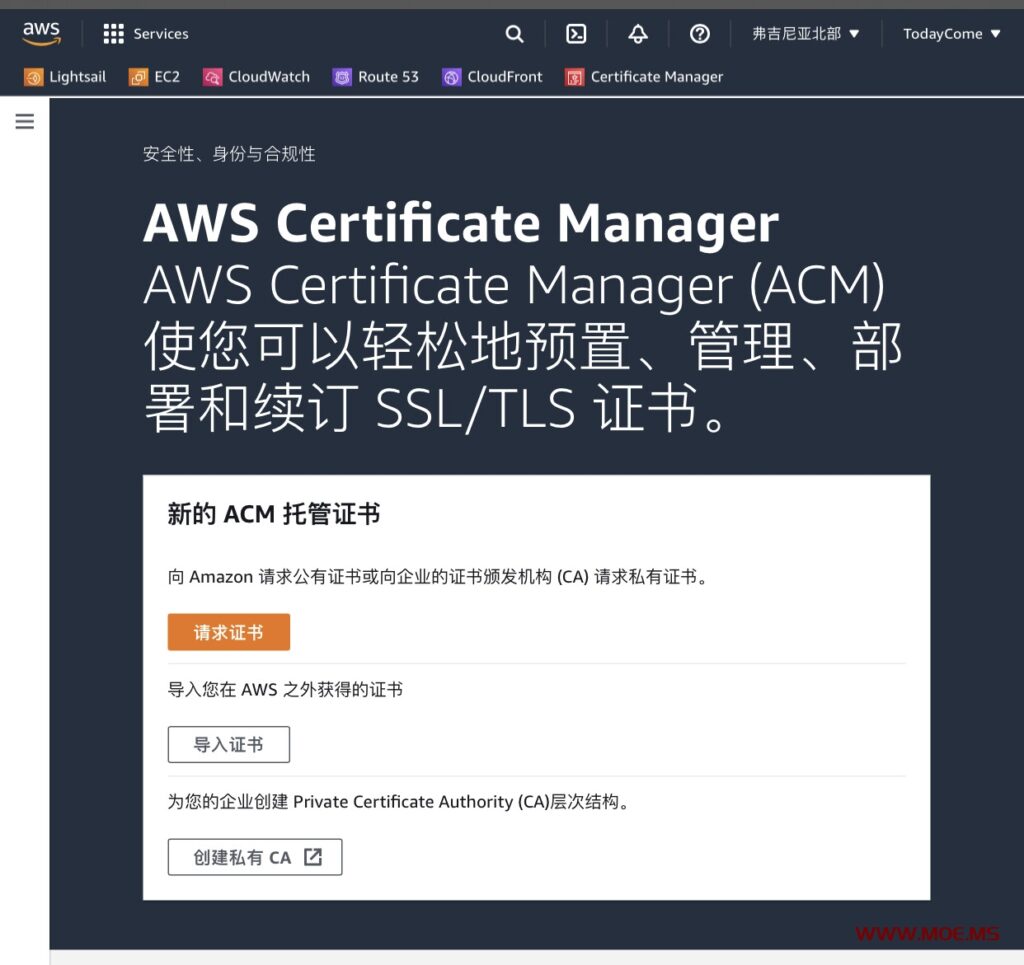Open the Services grid menu

[114, 34]
